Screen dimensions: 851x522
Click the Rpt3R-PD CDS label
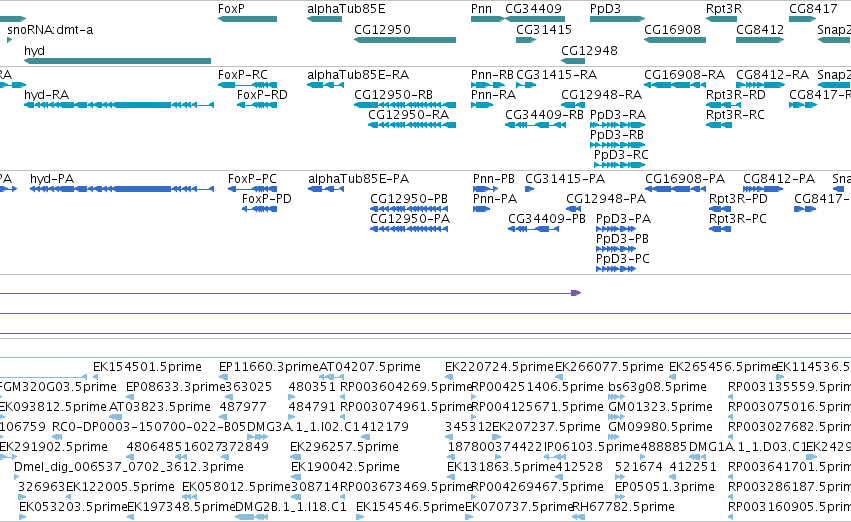point(739,199)
